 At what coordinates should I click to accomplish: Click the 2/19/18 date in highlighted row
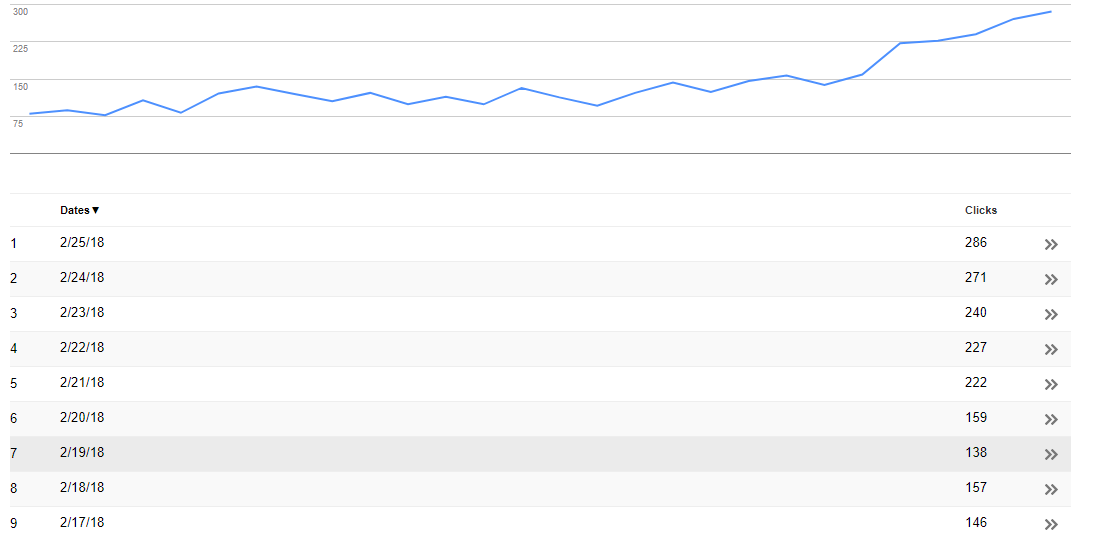tap(82, 453)
